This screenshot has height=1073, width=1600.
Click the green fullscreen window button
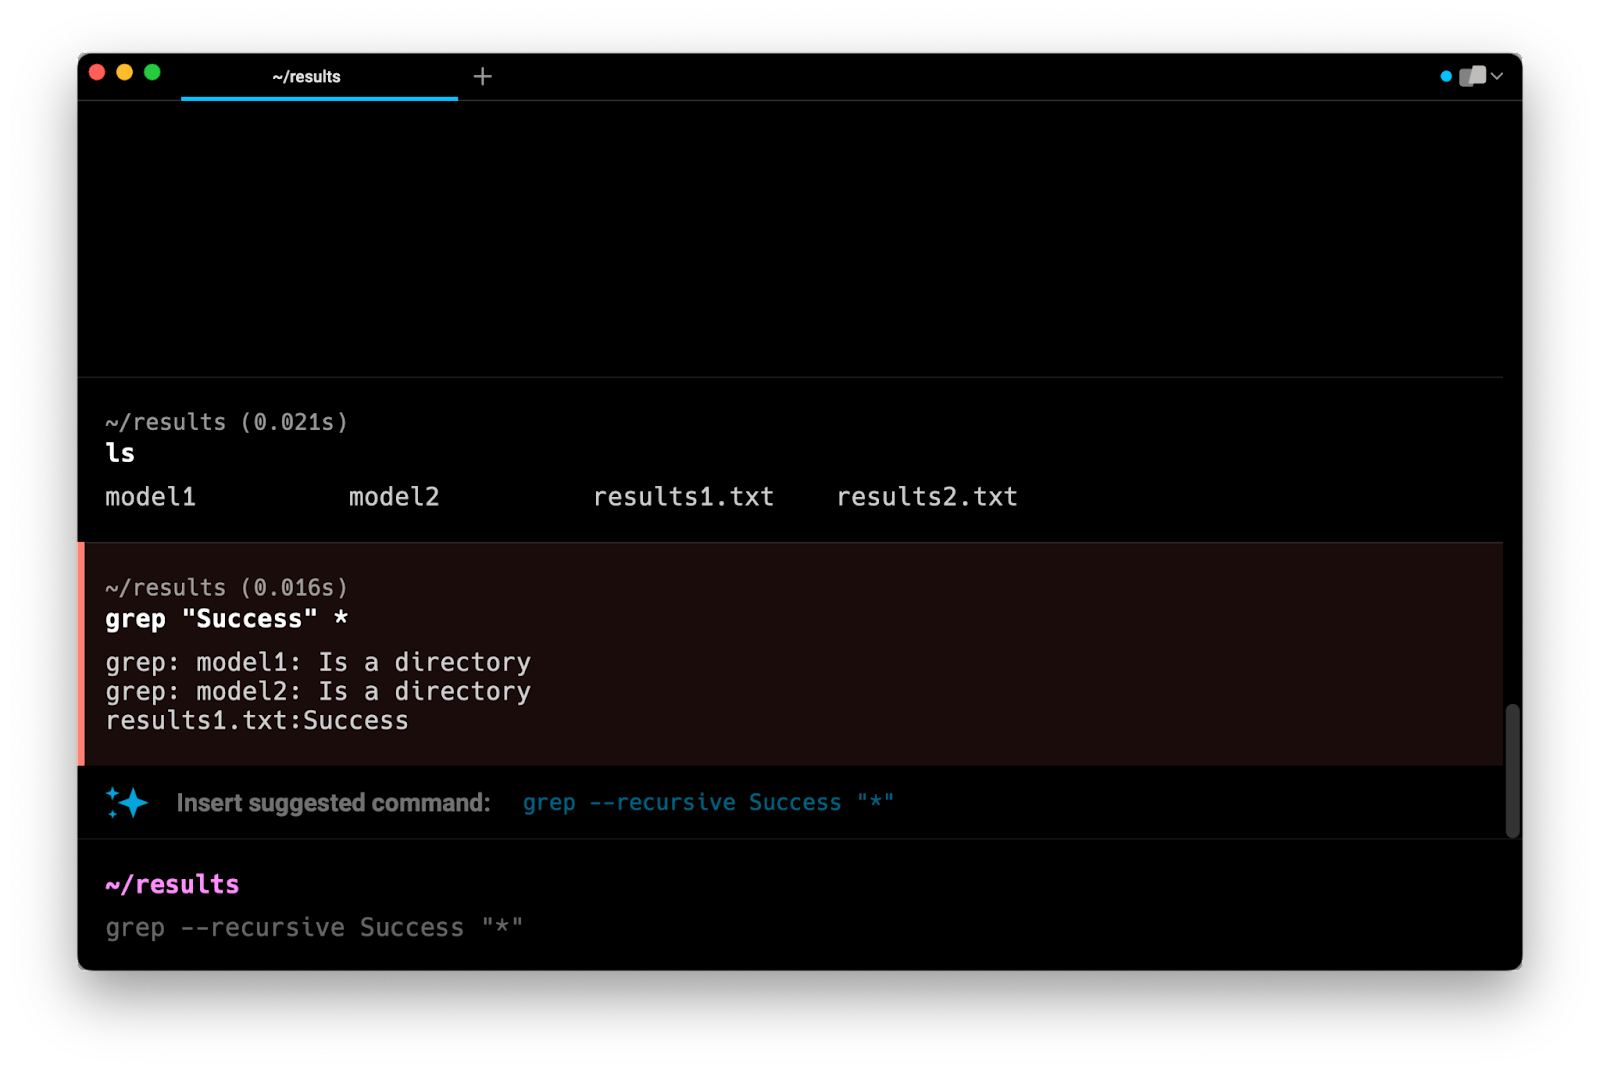click(x=152, y=72)
